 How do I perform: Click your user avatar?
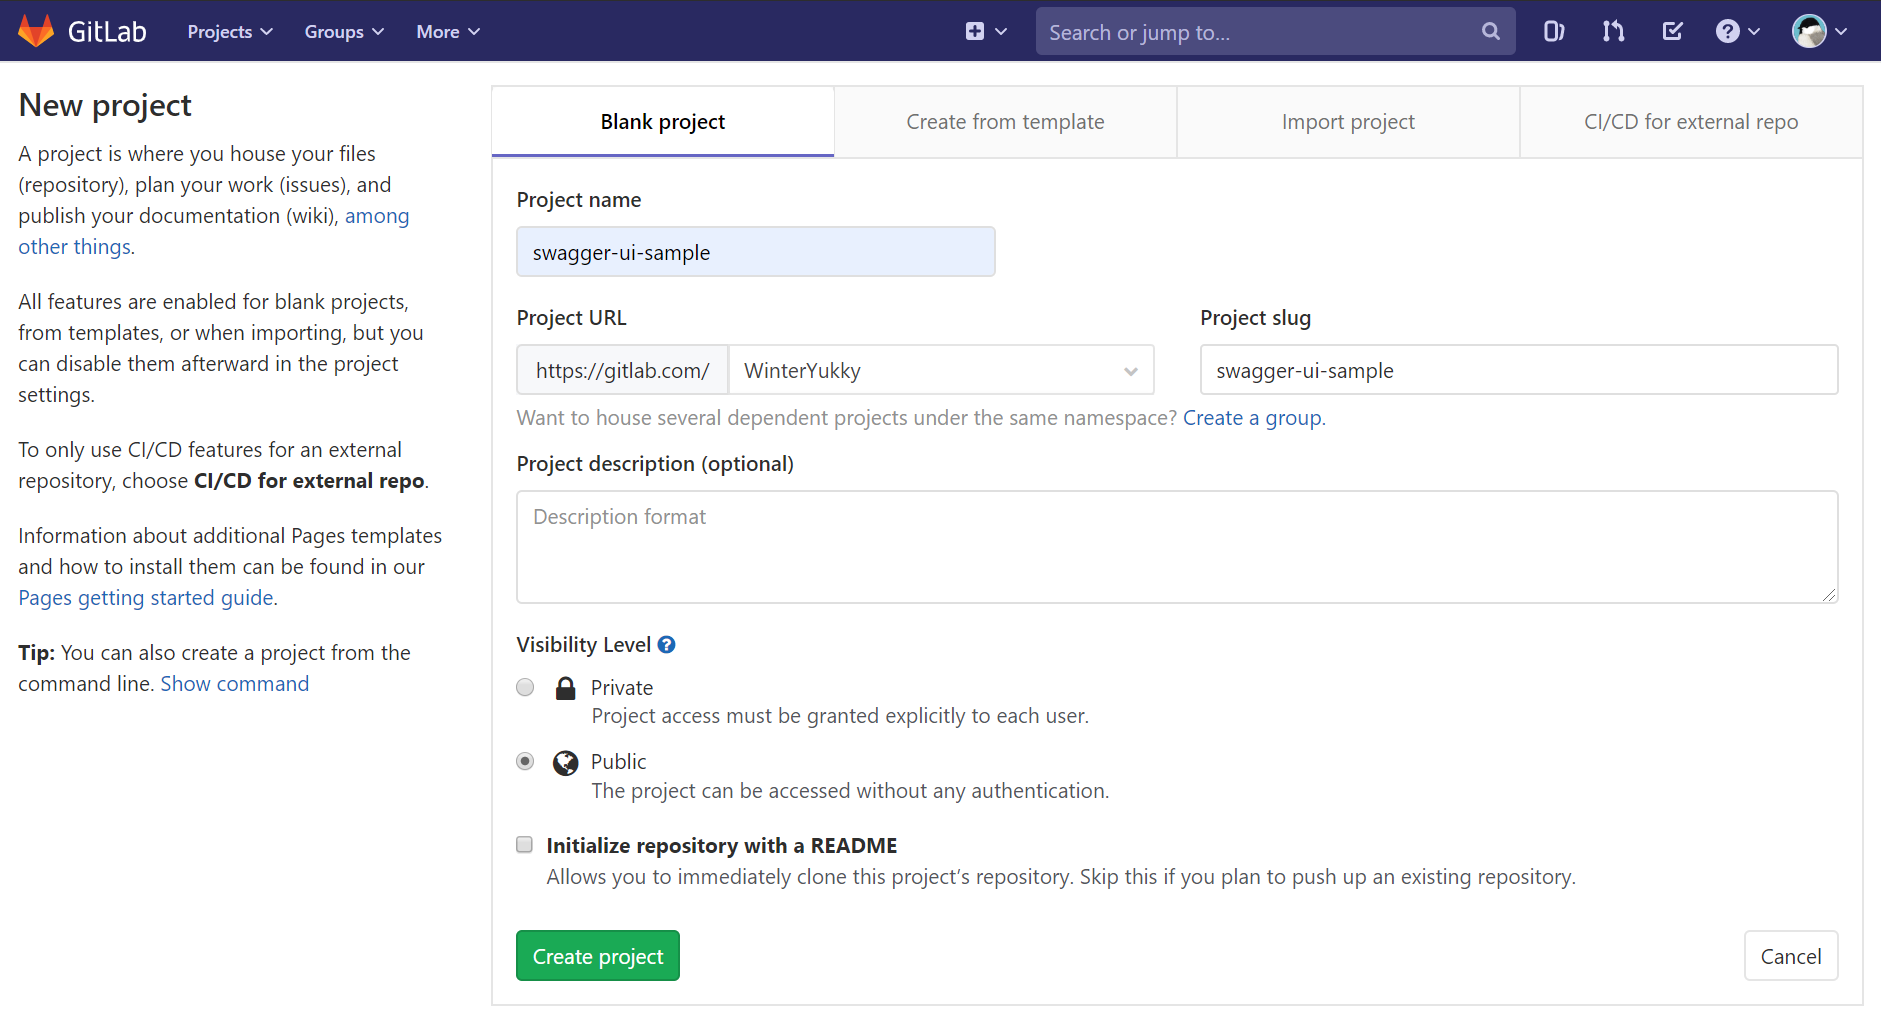tap(1811, 31)
